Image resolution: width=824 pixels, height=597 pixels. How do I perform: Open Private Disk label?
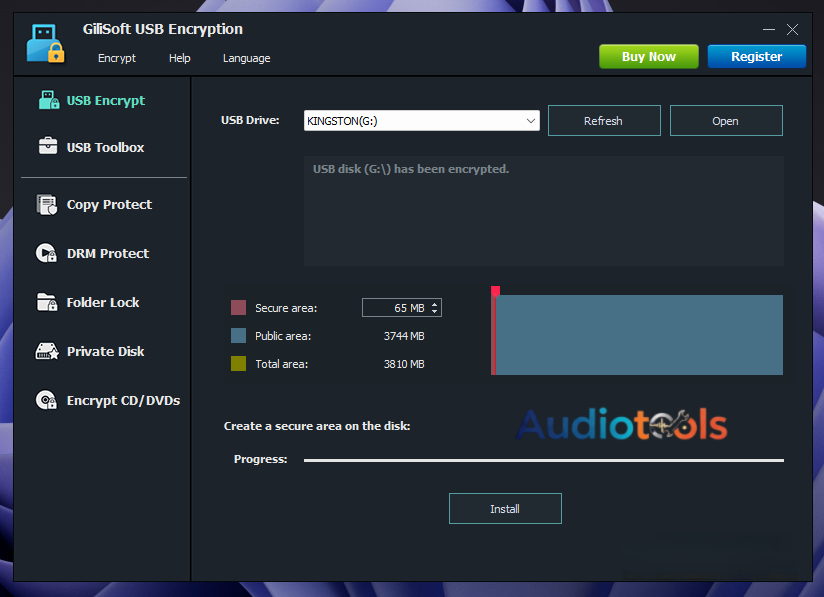(x=105, y=351)
